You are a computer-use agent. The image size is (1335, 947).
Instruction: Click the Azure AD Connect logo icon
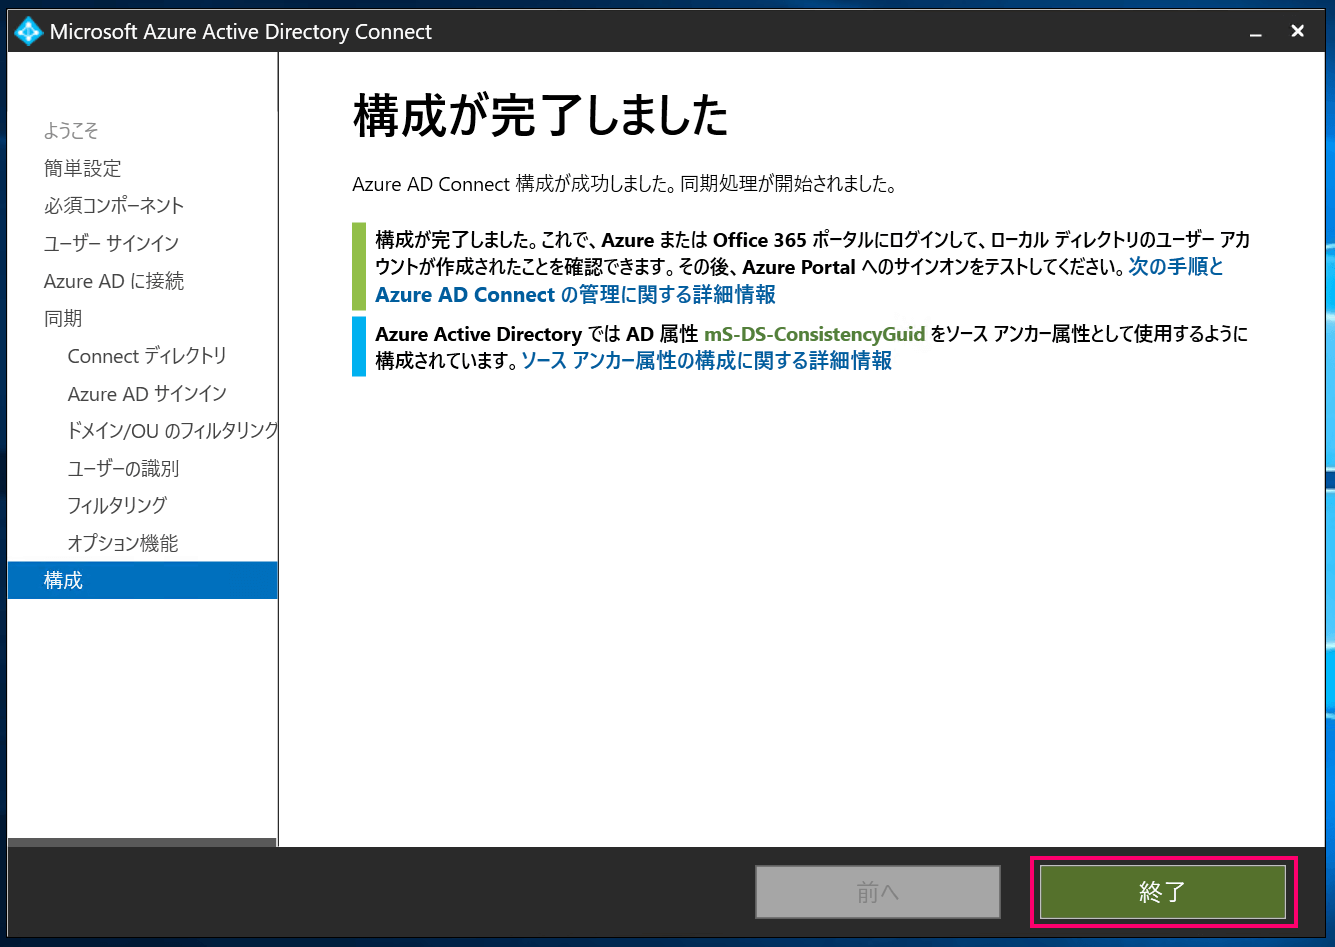click(28, 32)
